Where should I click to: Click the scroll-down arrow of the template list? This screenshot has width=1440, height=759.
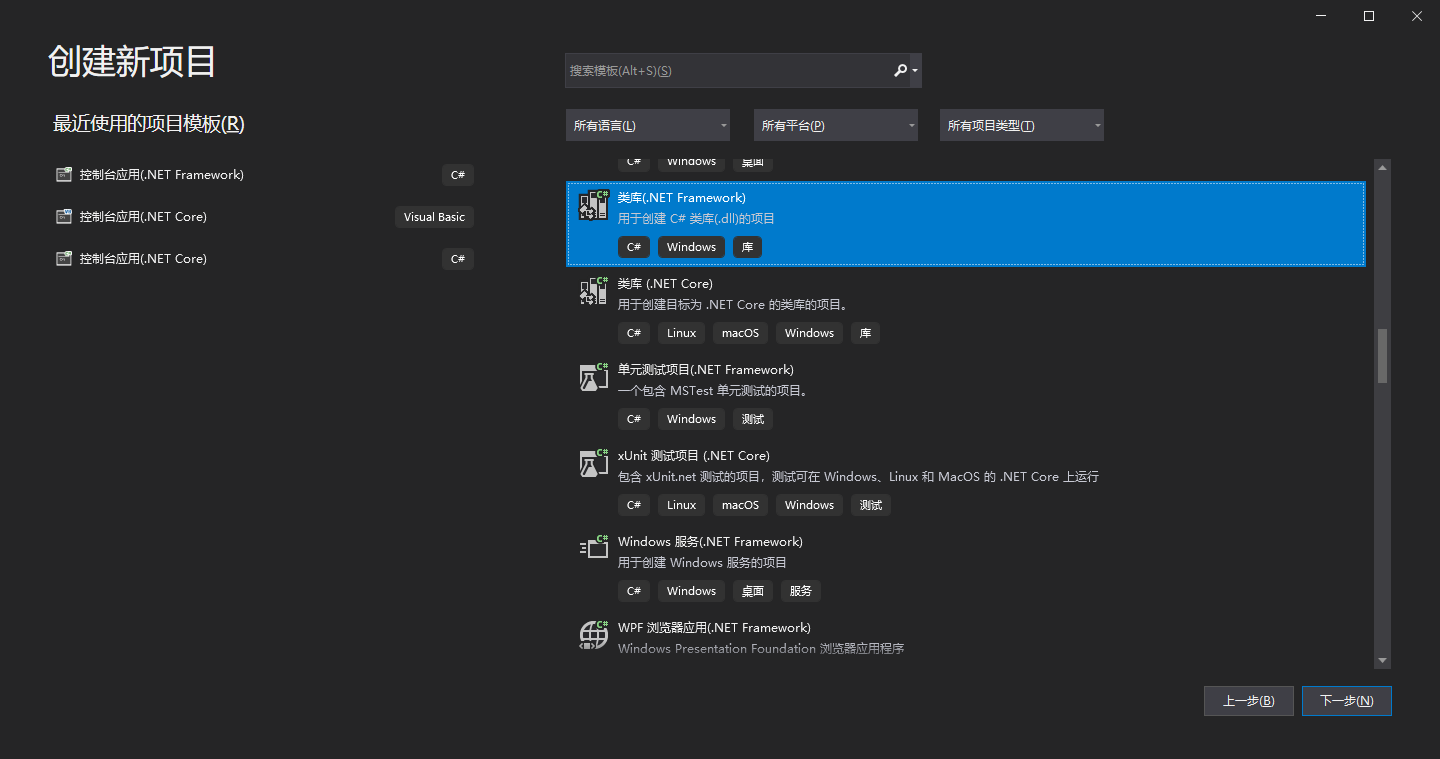1383,661
